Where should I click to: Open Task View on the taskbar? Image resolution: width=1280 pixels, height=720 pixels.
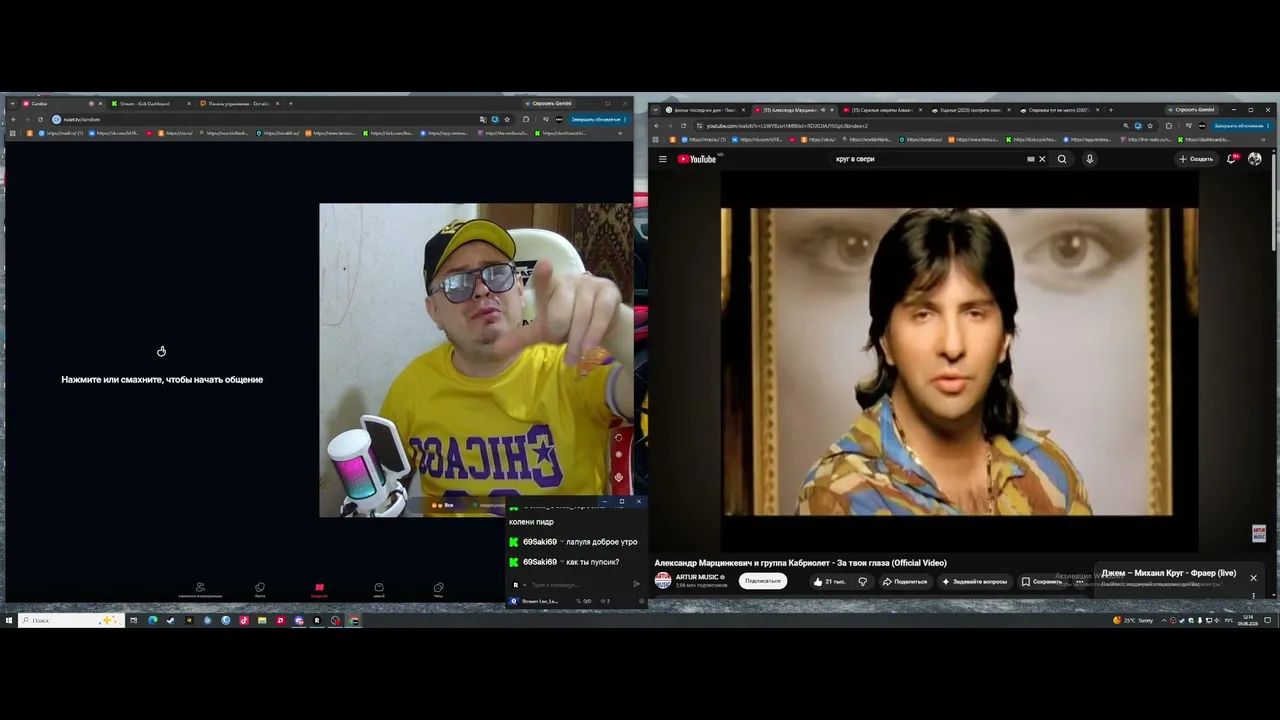[x=133, y=620]
